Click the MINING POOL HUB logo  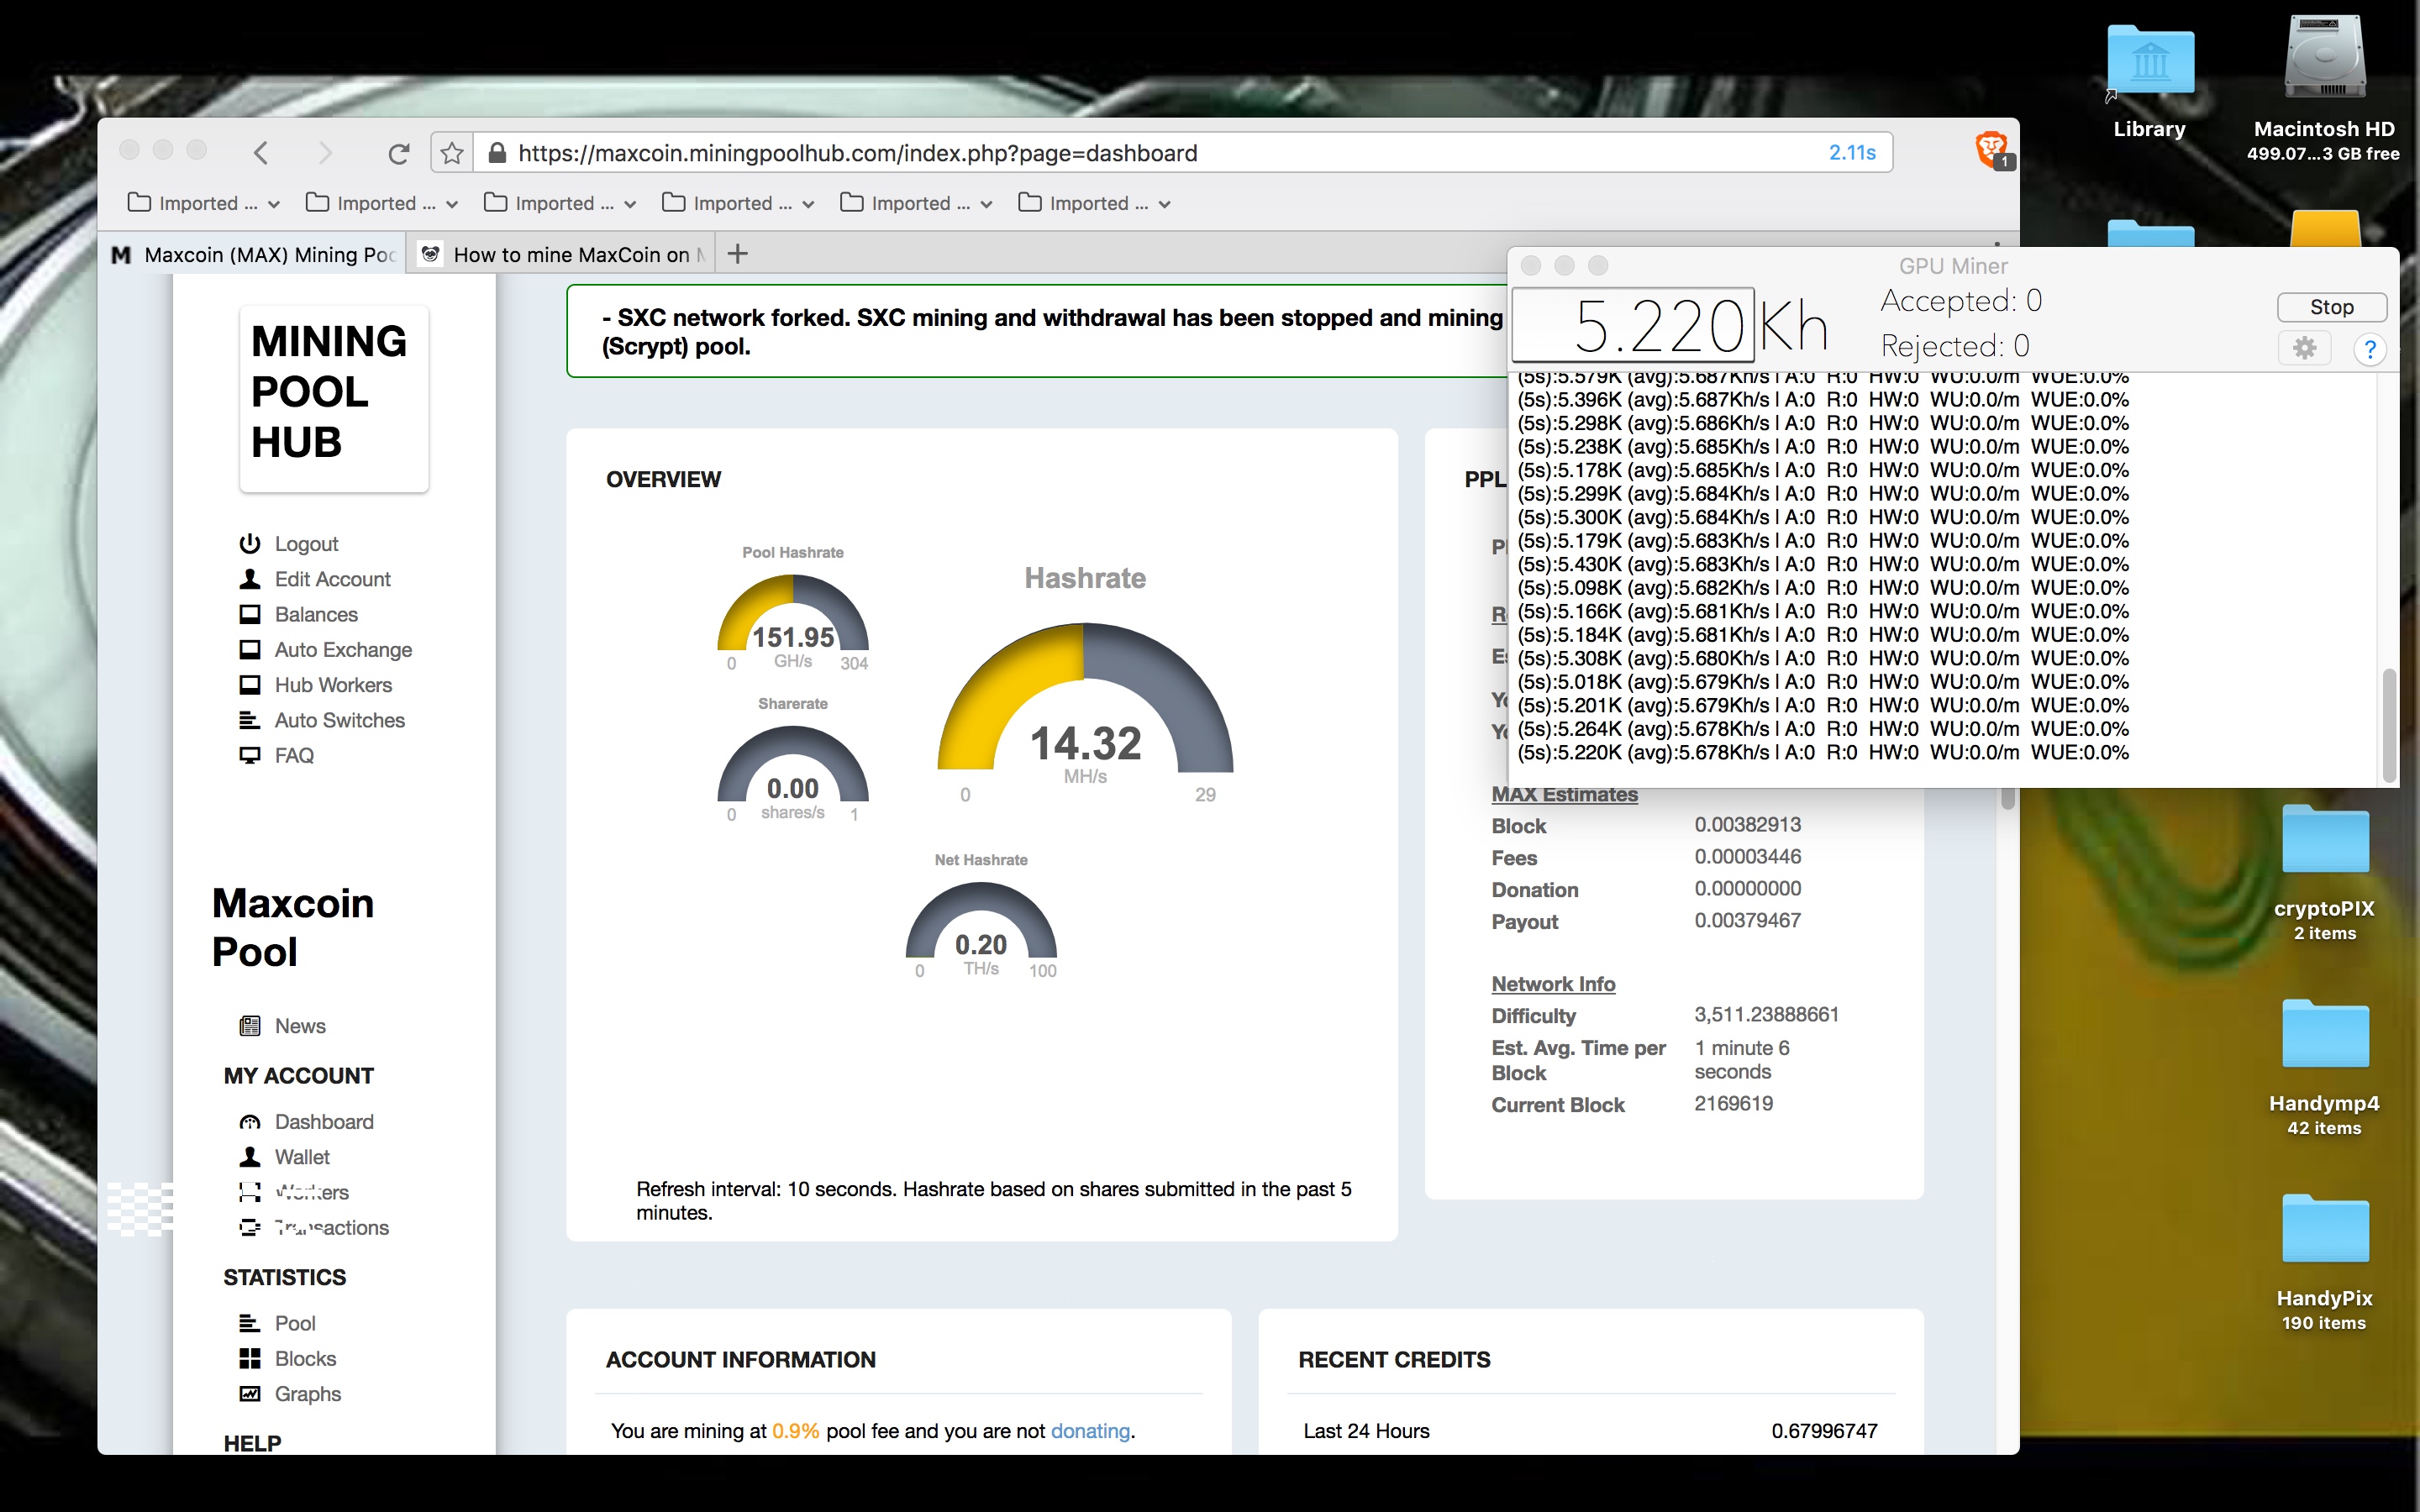[333, 397]
